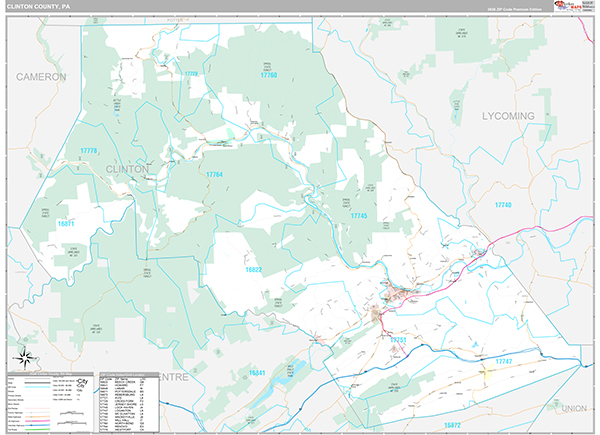
Task: Click the JERSEY SHORE row in ZIP index
Action: (x=122, y=404)
